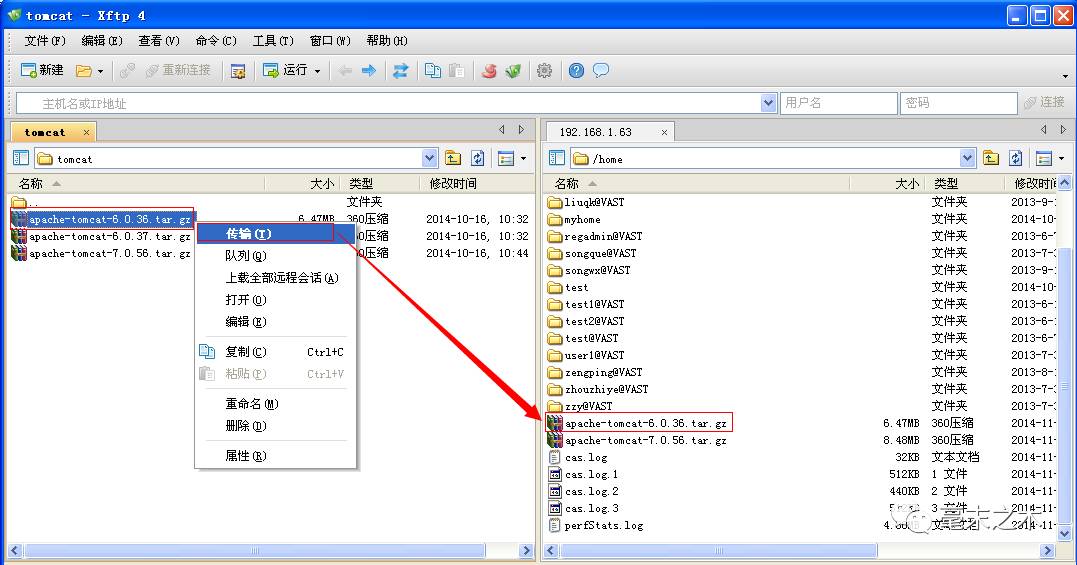Close the tomcat tab
The width and height of the screenshot is (1077, 565).
pos(86,132)
